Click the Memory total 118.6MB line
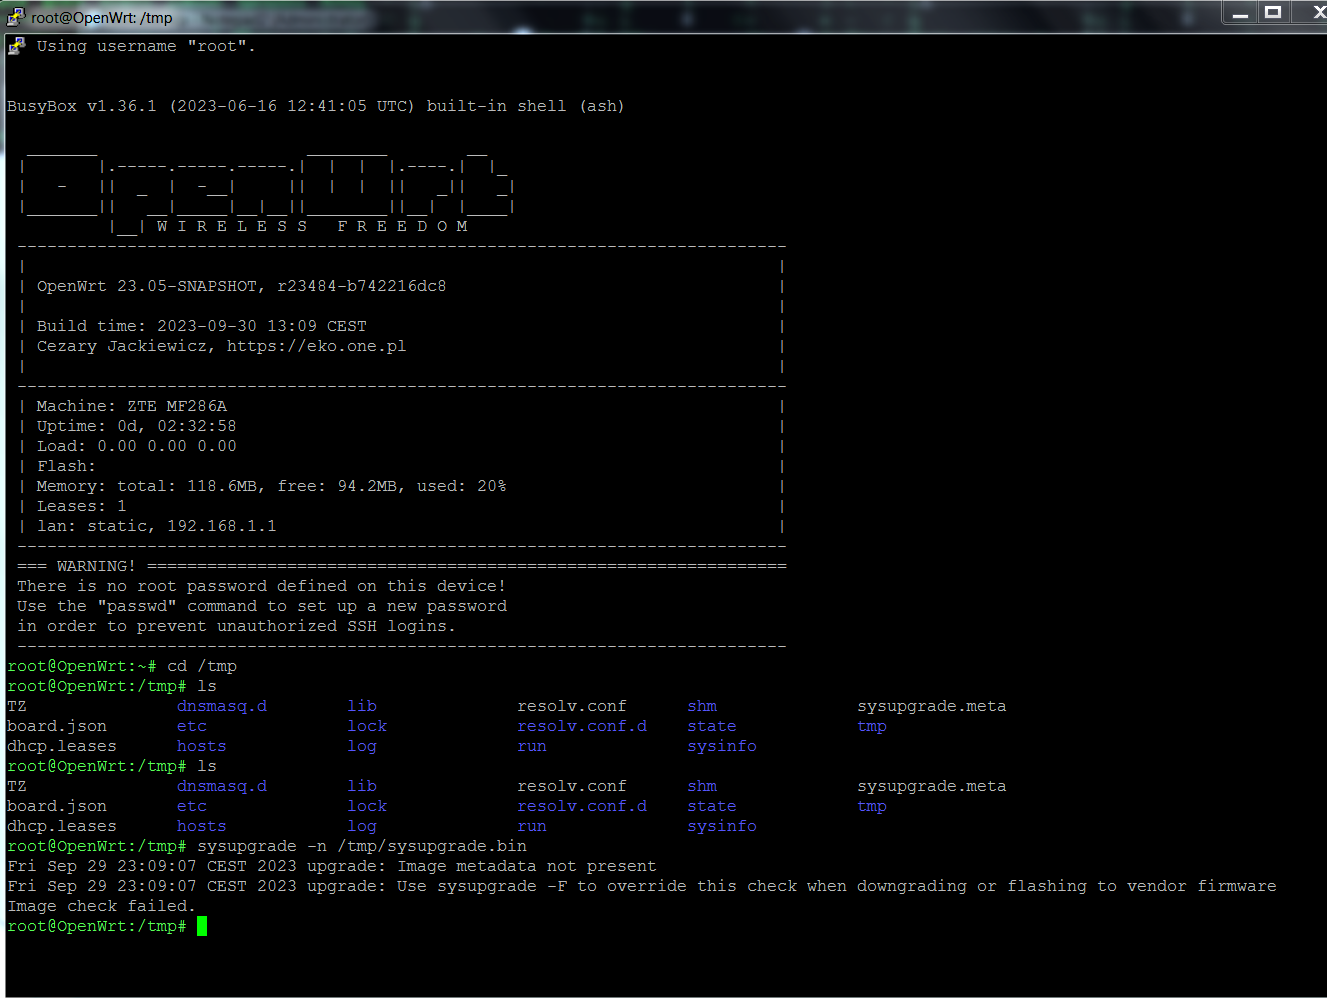This screenshot has height=998, width=1327. click(271, 486)
